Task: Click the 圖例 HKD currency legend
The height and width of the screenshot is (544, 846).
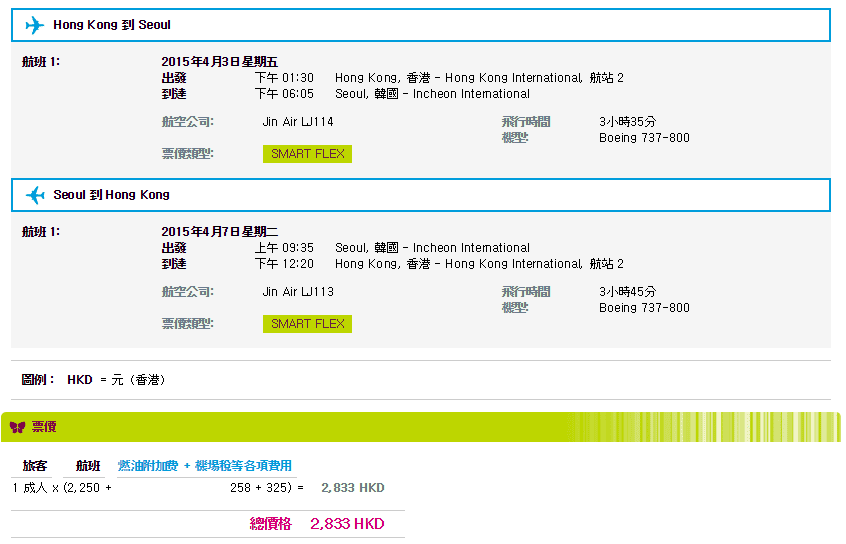Action: [x=93, y=380]
